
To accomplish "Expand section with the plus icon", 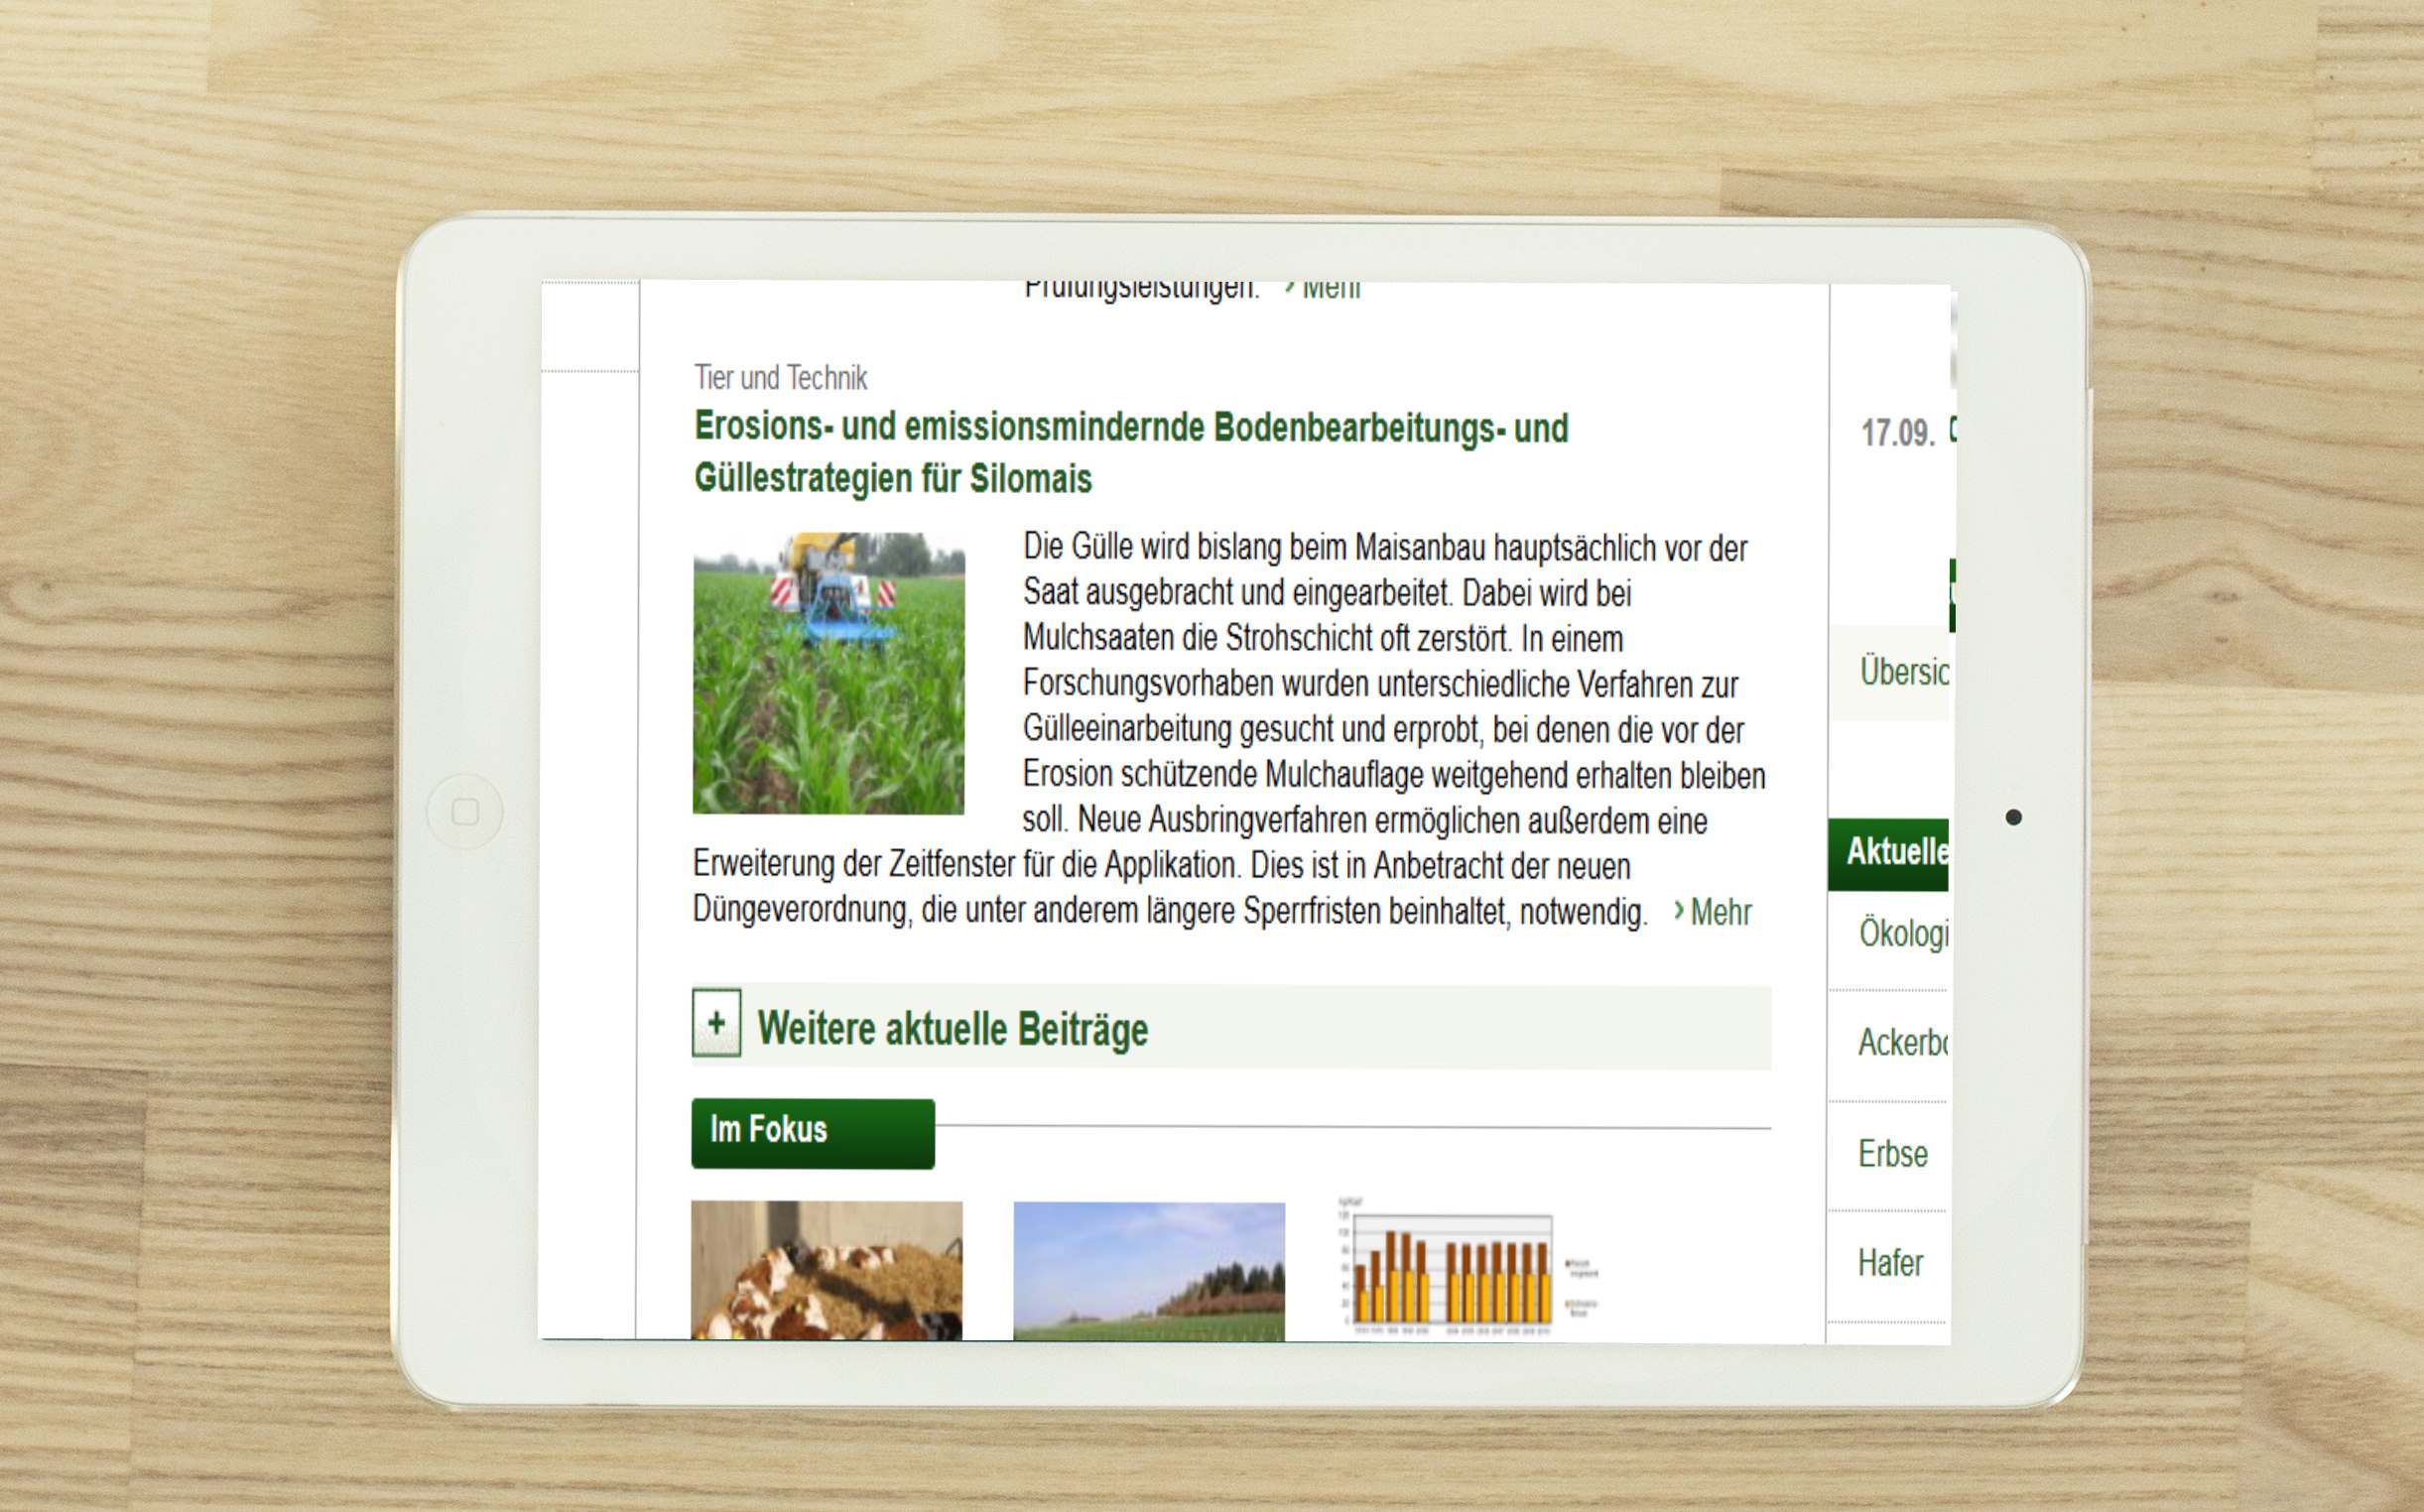I will click(x=716, y=1023).
